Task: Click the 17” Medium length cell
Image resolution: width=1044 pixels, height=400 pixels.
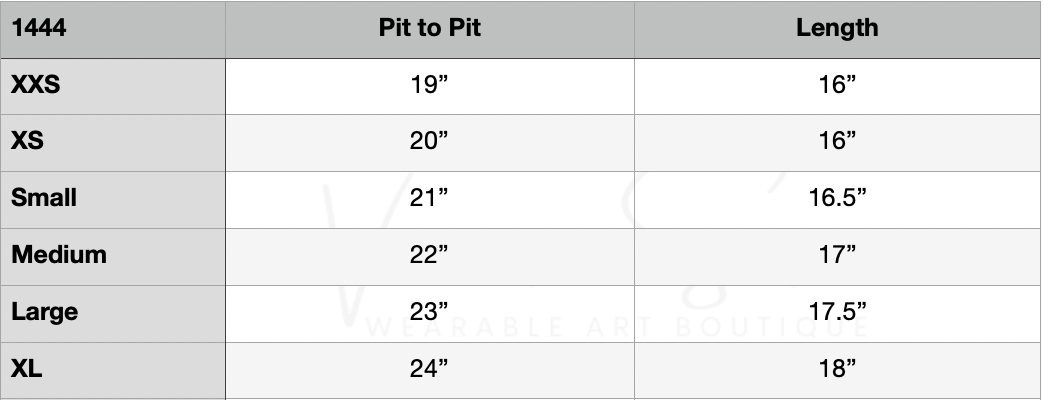Action: pyautogui.click(x=837, y=255)
